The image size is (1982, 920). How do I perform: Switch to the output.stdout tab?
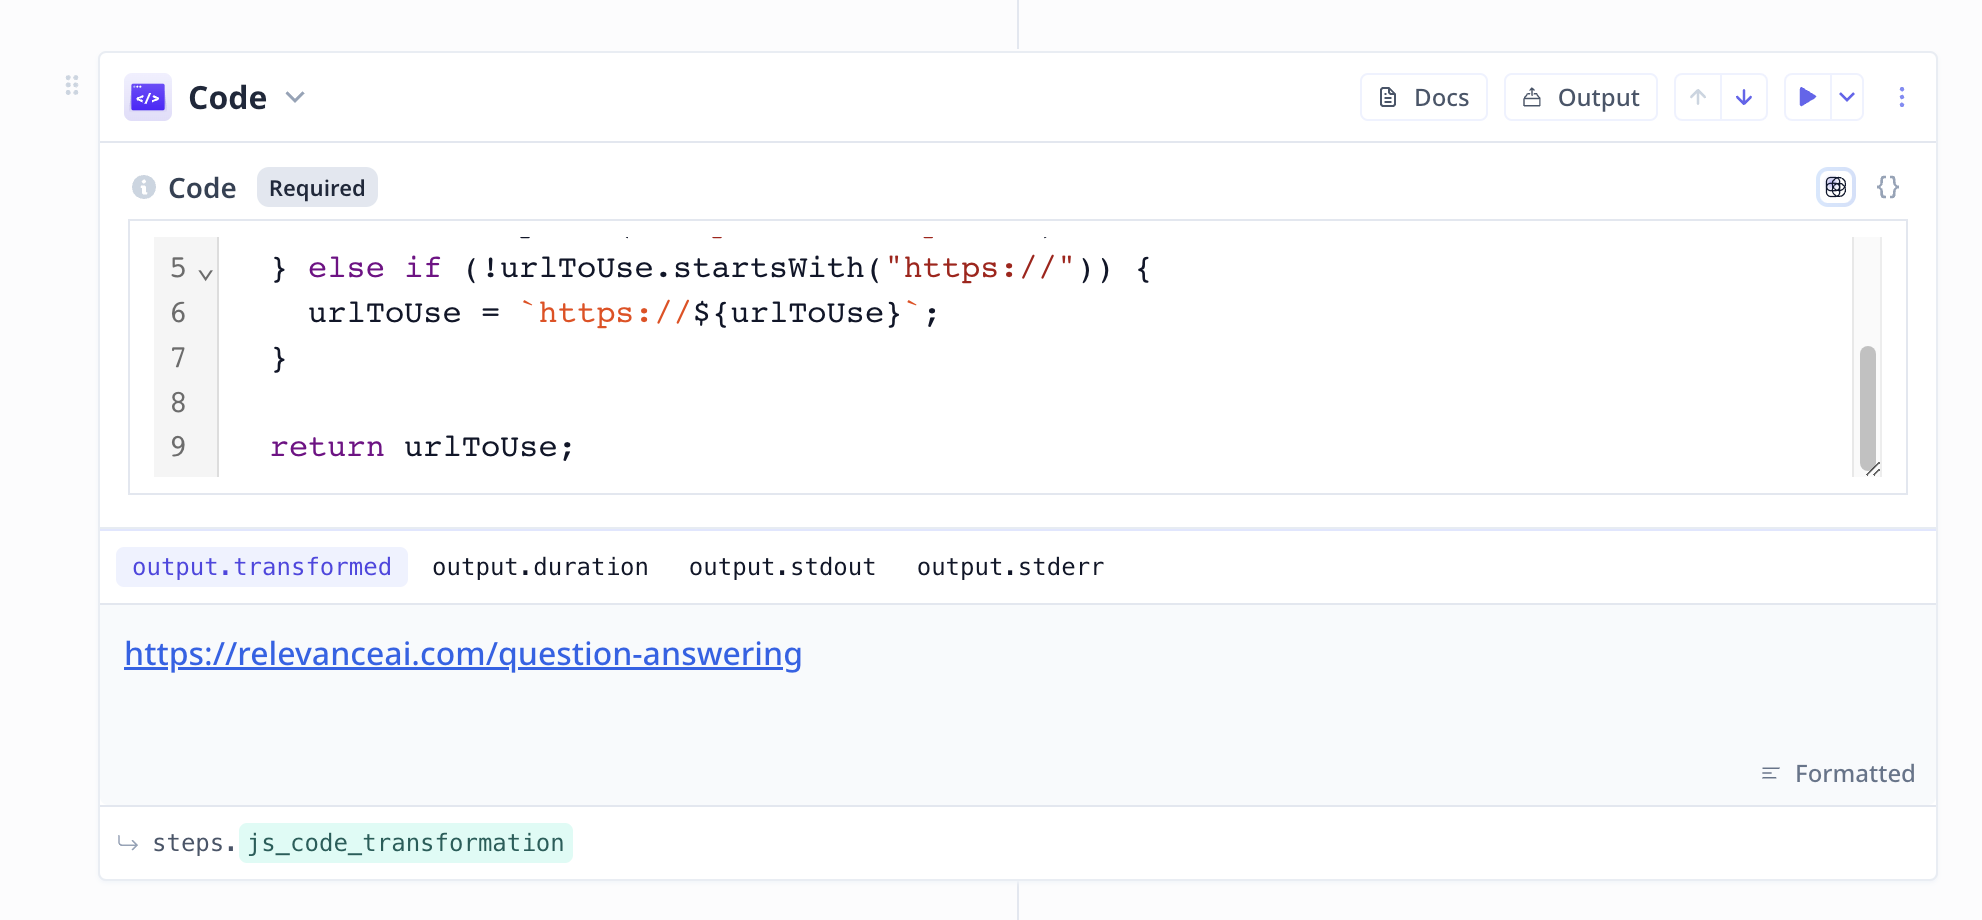[781, 567]
